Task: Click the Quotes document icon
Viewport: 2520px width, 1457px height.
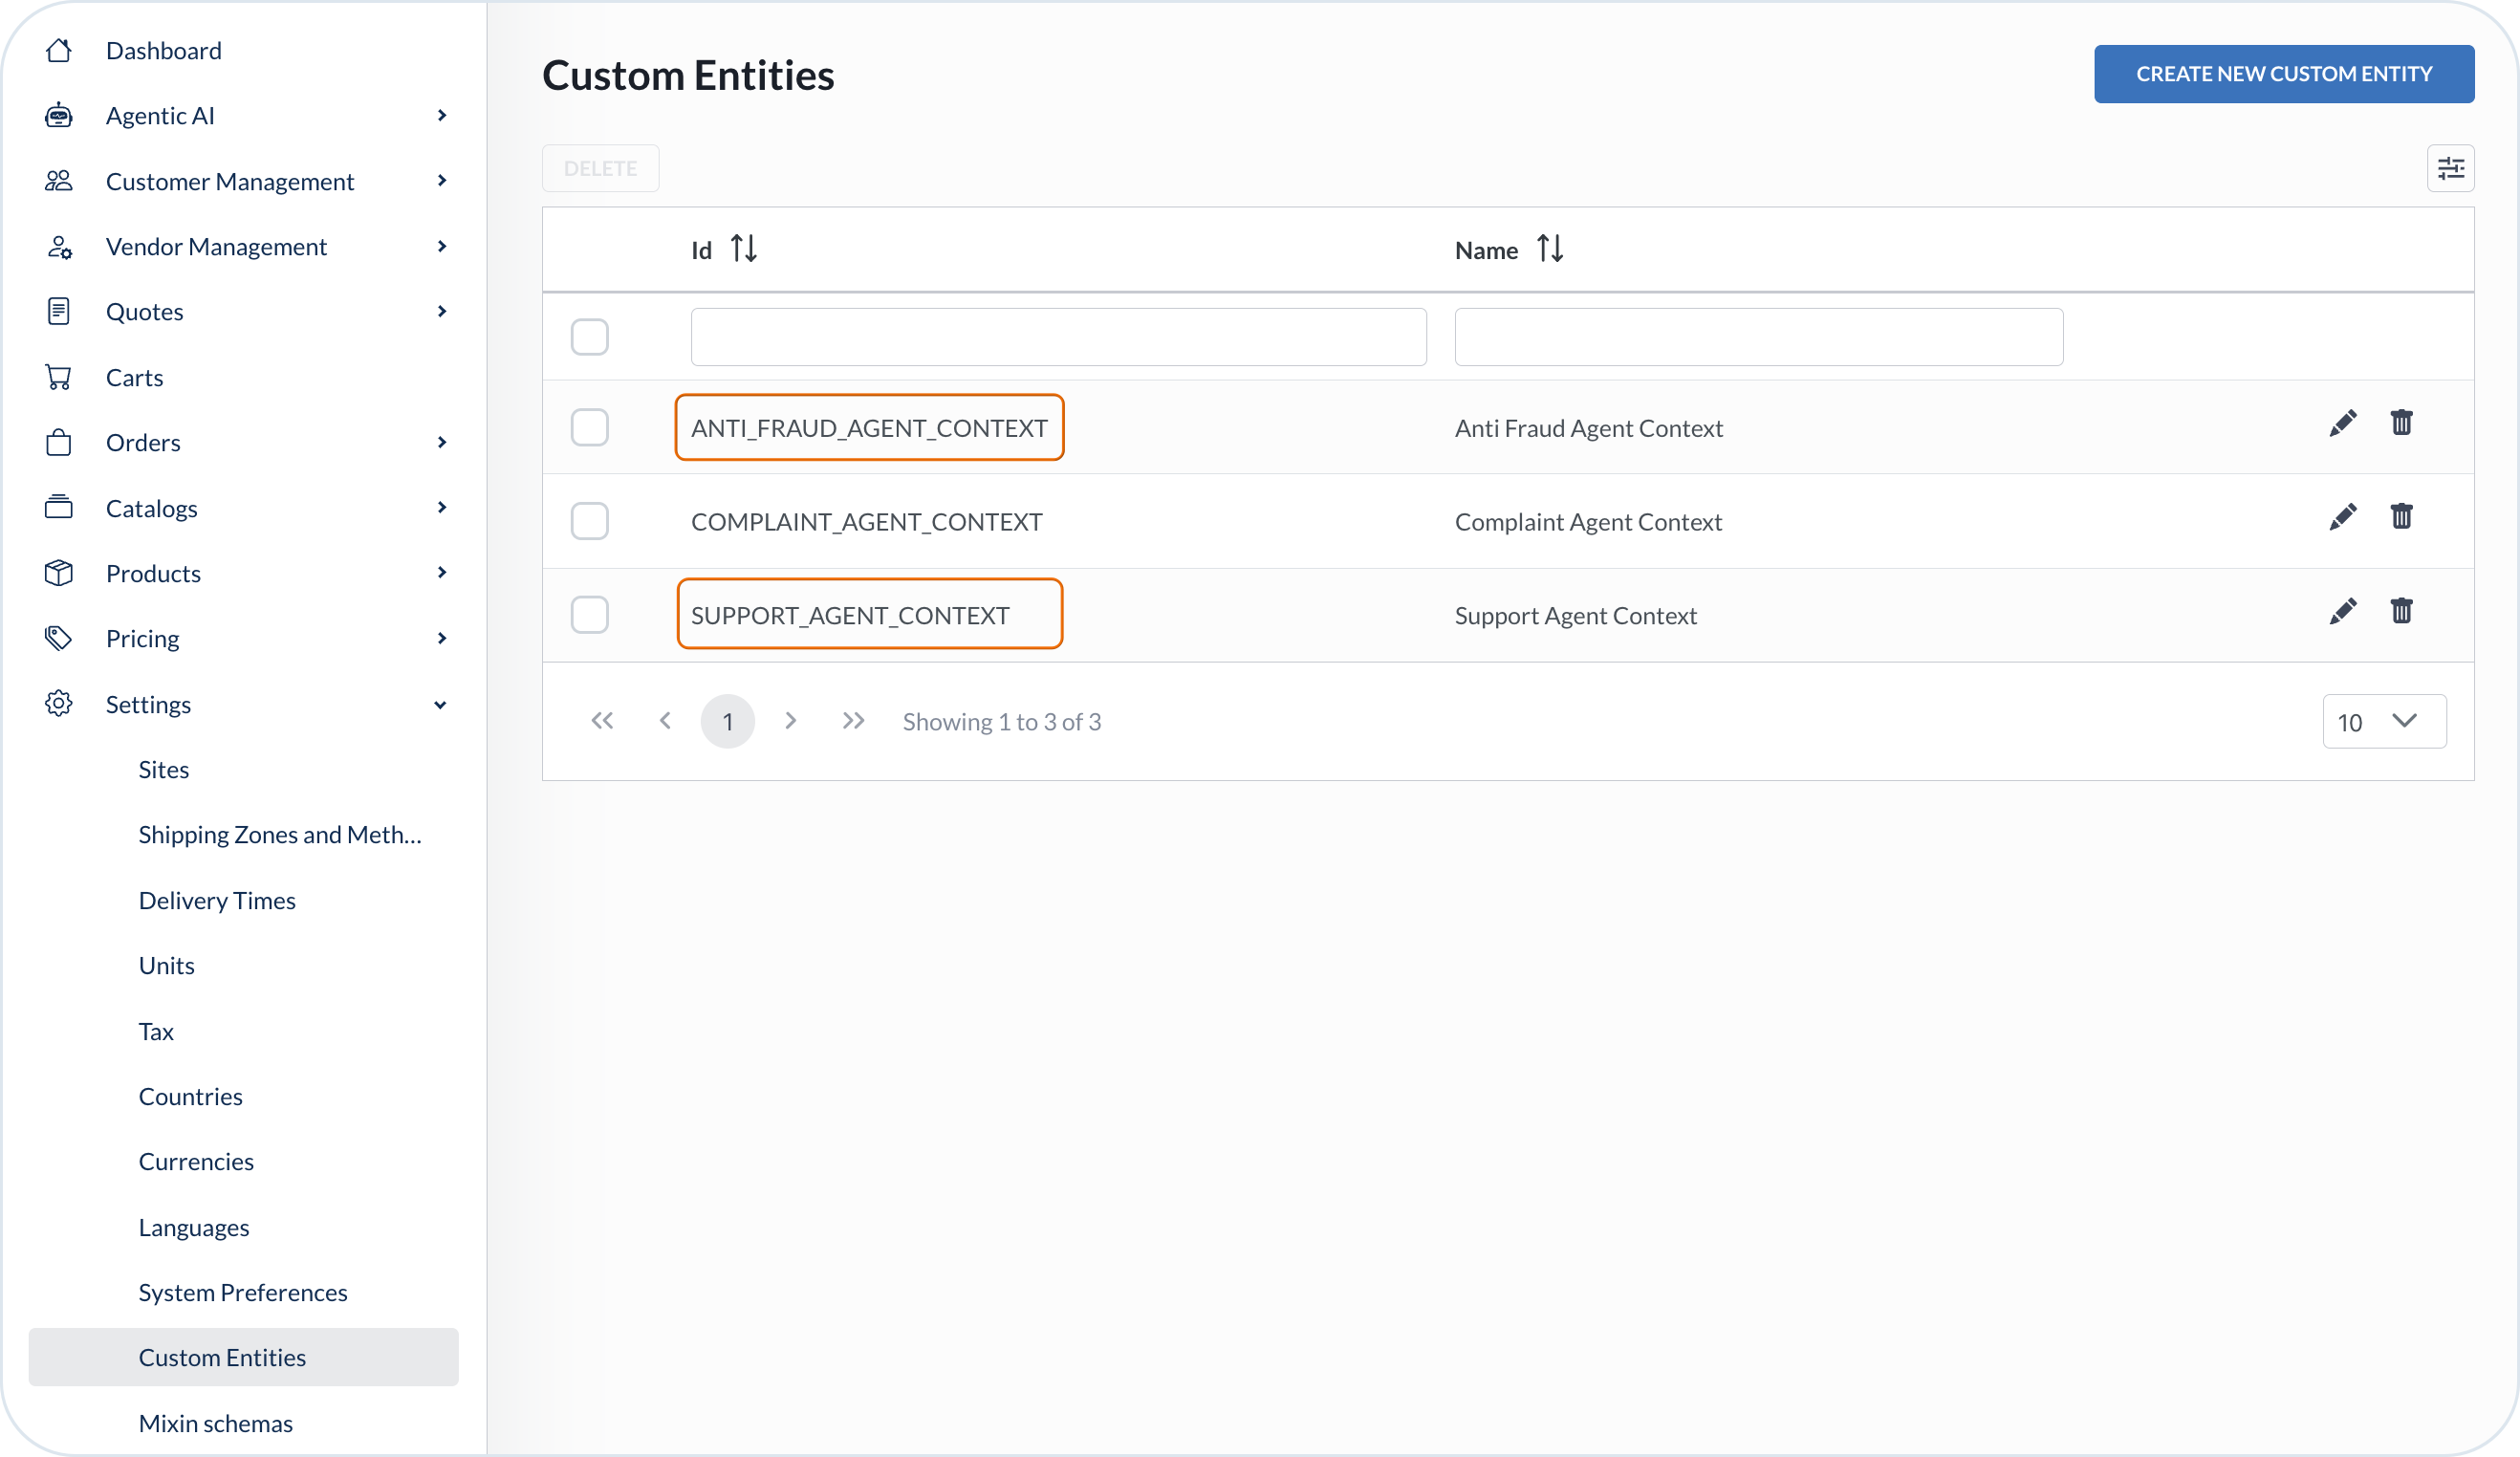Action: click(59, 311)
